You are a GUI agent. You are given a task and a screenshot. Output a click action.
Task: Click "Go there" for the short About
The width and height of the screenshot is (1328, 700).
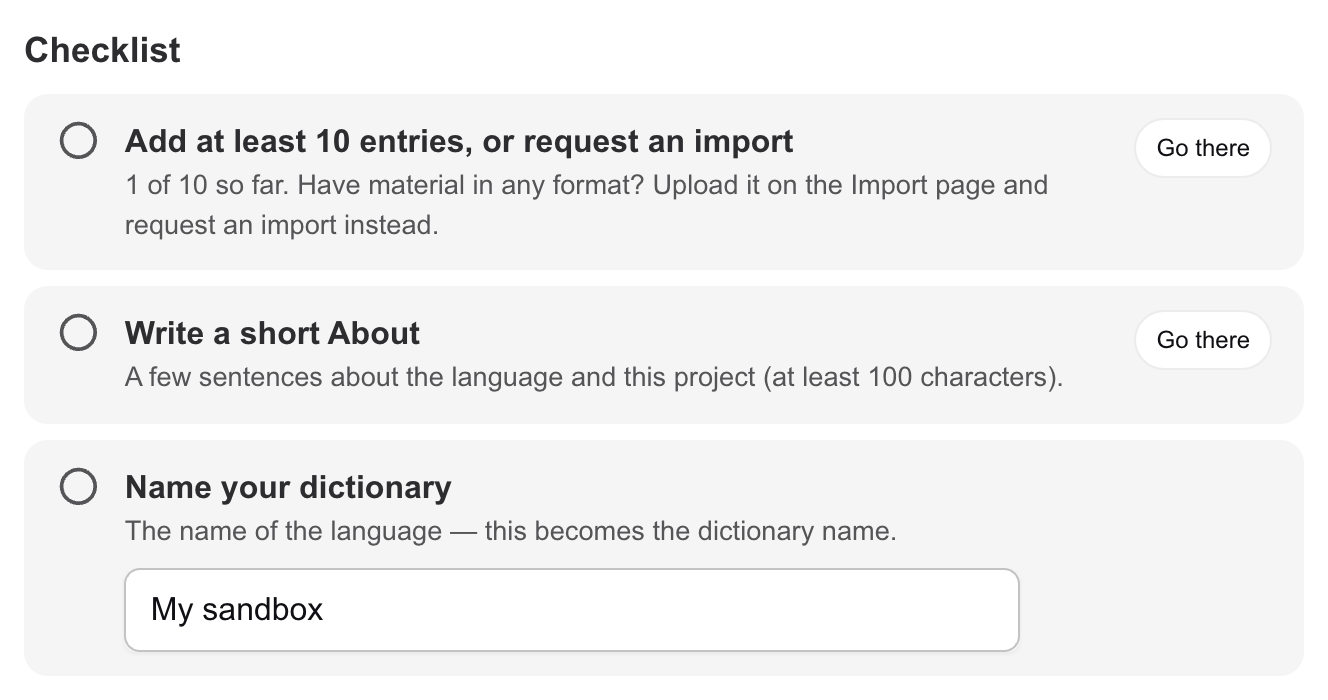click(x=1203, y=340)
